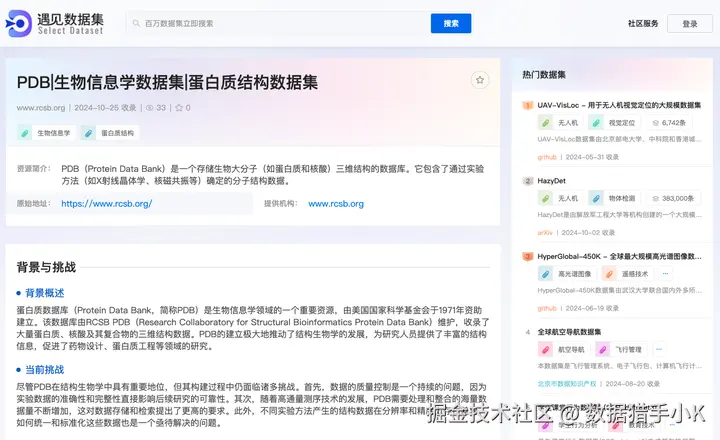
Task: Click the small star count icon
Action: (179, 108)
